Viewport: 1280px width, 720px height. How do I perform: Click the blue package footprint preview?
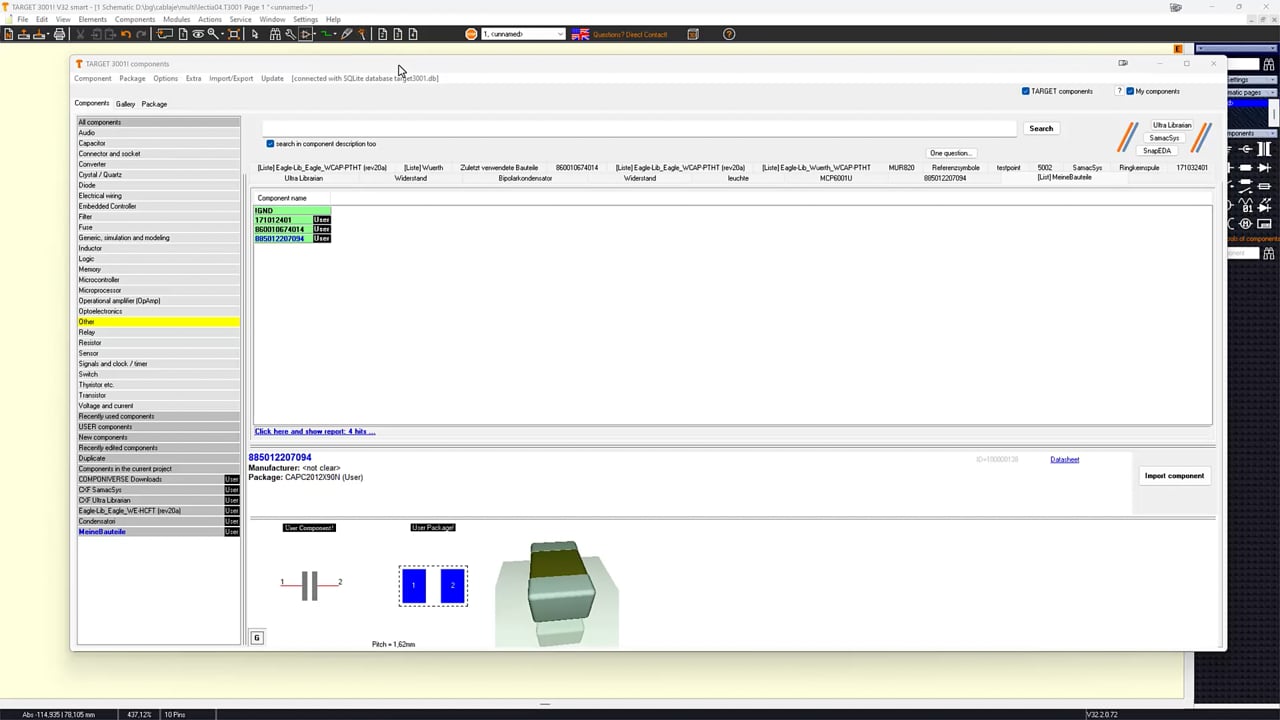tap(433, 586)
